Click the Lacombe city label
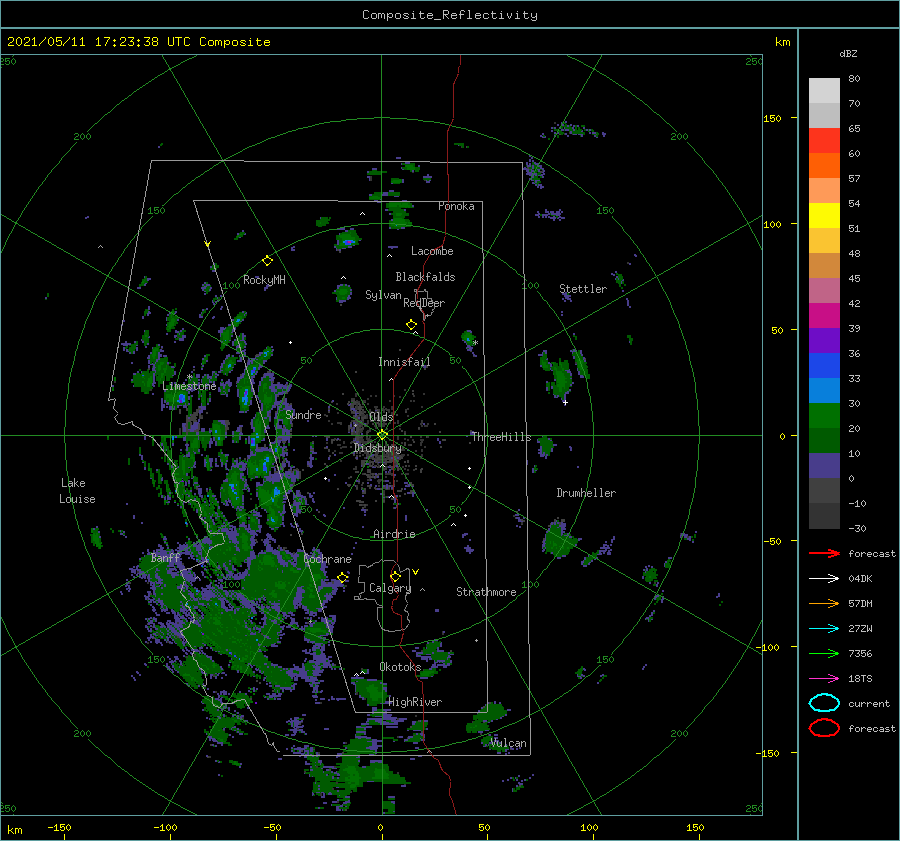The image size is (900, 841). pos(432,251)
